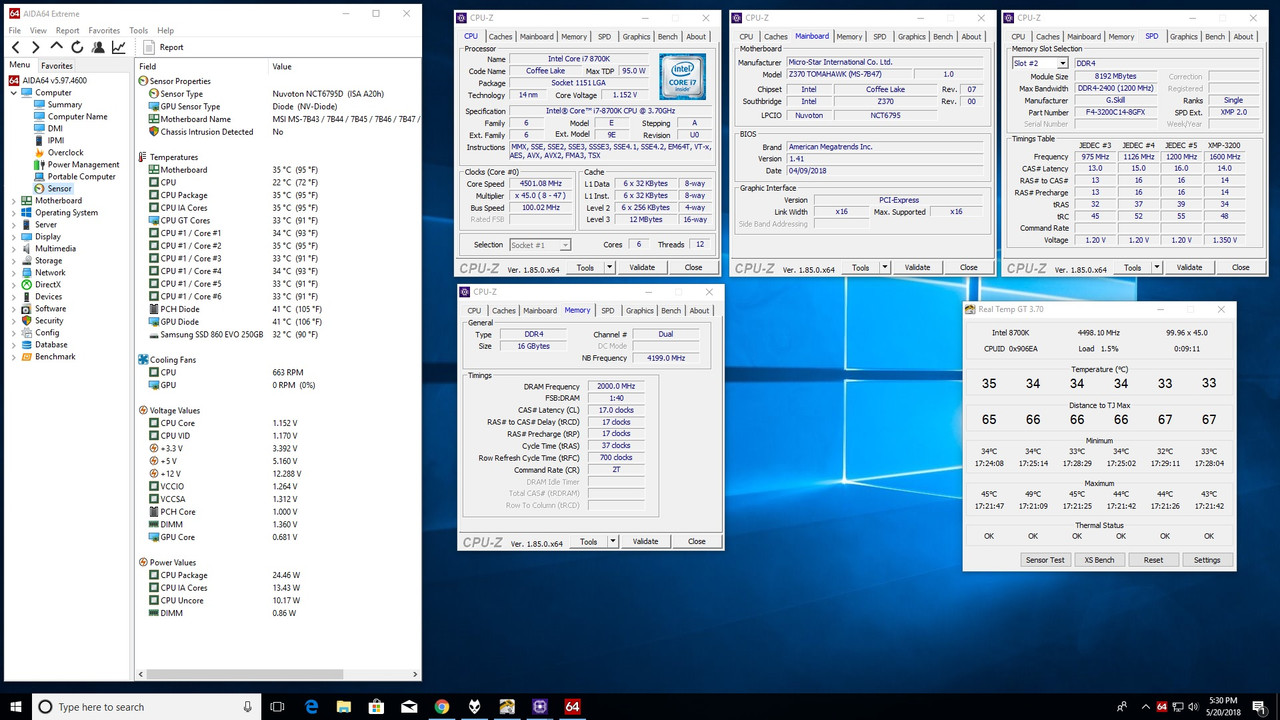Expand Motherboard node in AIDA64 tree
The height and width of the screenshot is (720, 1280).
(x=13, y=201)
